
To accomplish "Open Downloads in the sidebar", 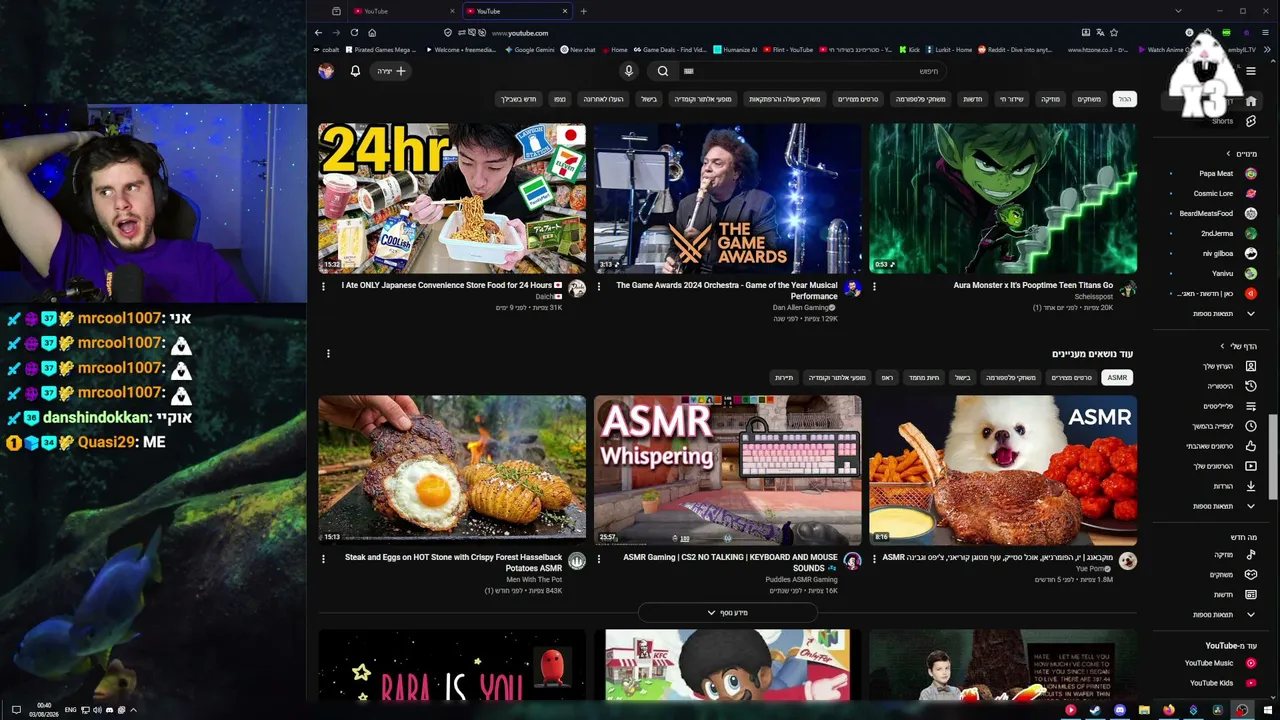I will [1235, 486].
